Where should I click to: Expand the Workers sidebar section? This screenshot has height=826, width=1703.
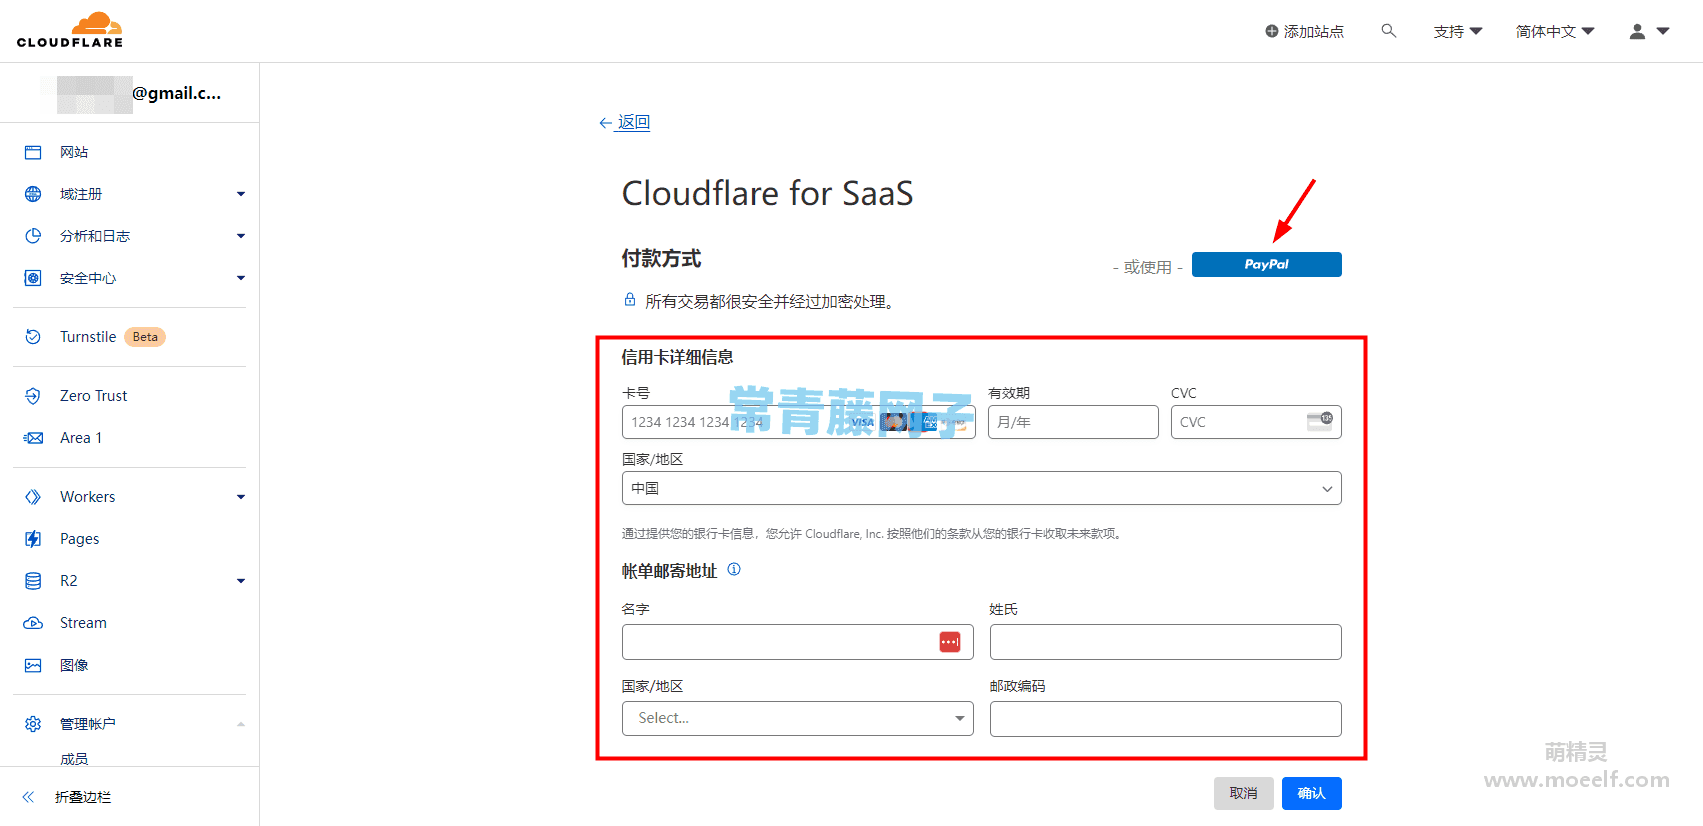[x=241, y=497]
